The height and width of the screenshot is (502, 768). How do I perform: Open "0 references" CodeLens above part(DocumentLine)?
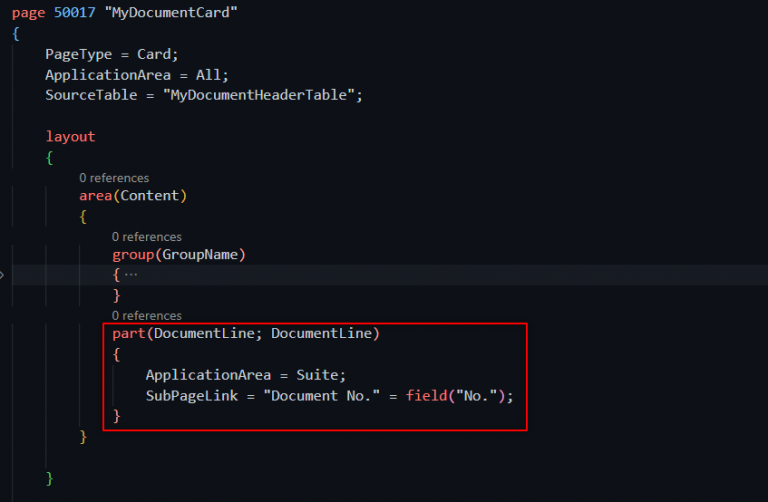pos(146,316)
